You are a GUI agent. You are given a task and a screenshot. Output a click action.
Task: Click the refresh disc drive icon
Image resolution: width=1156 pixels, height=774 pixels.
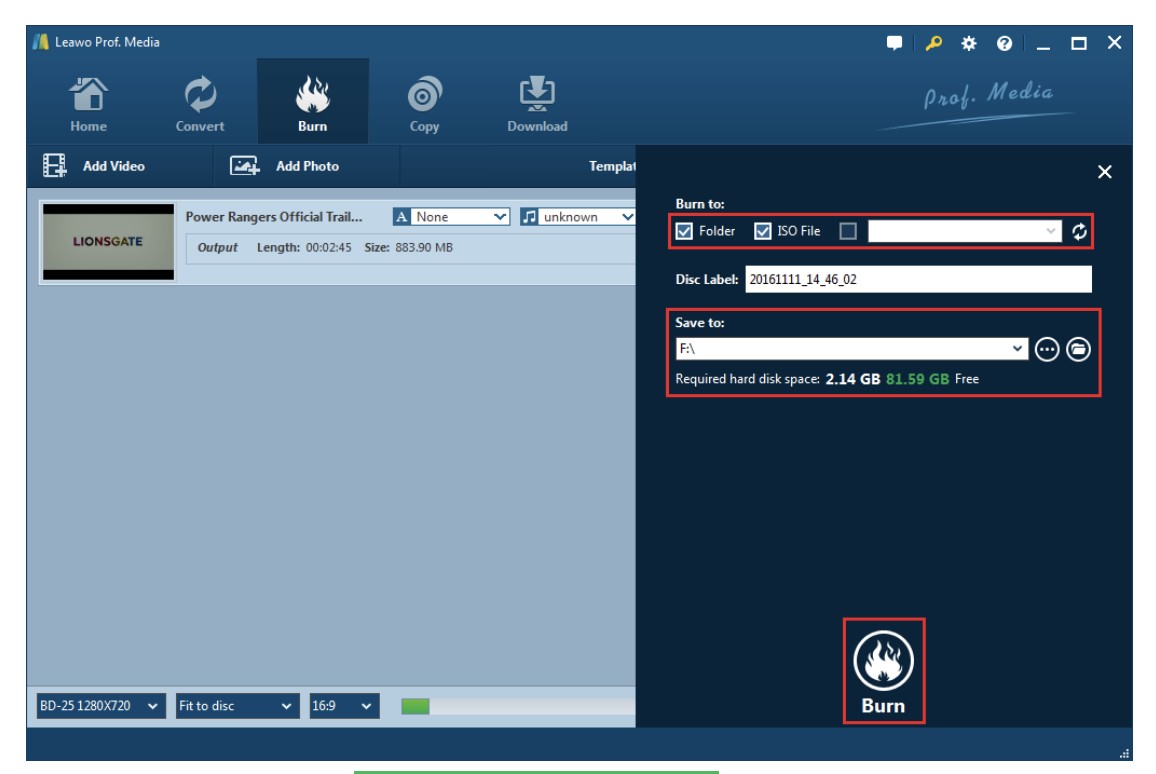point(1079,232)
